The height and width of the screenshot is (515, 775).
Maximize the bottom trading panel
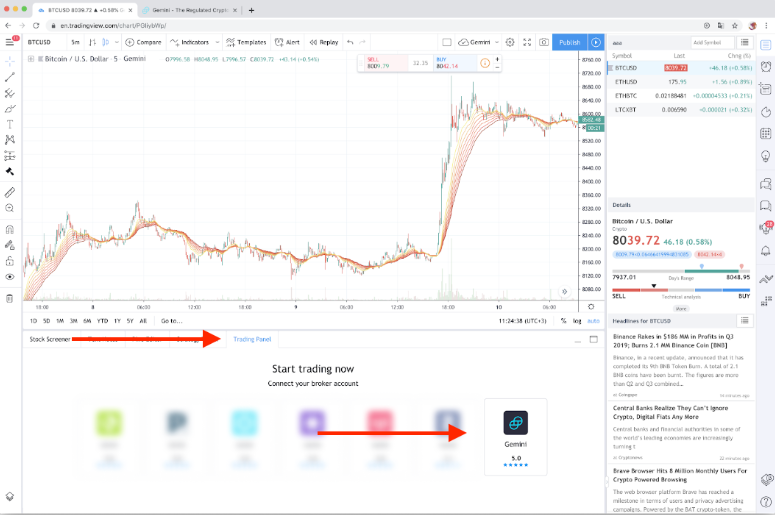pyautogui.click(x=594, y=340)
